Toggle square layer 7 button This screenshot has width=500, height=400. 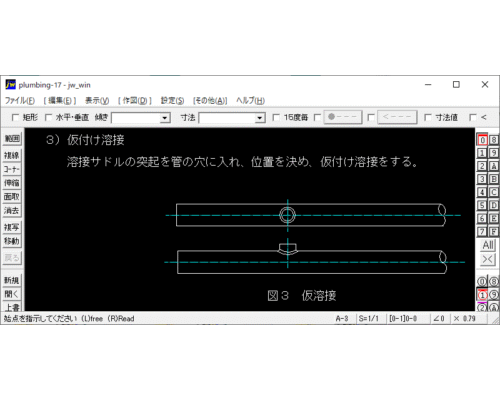[482, 231]
